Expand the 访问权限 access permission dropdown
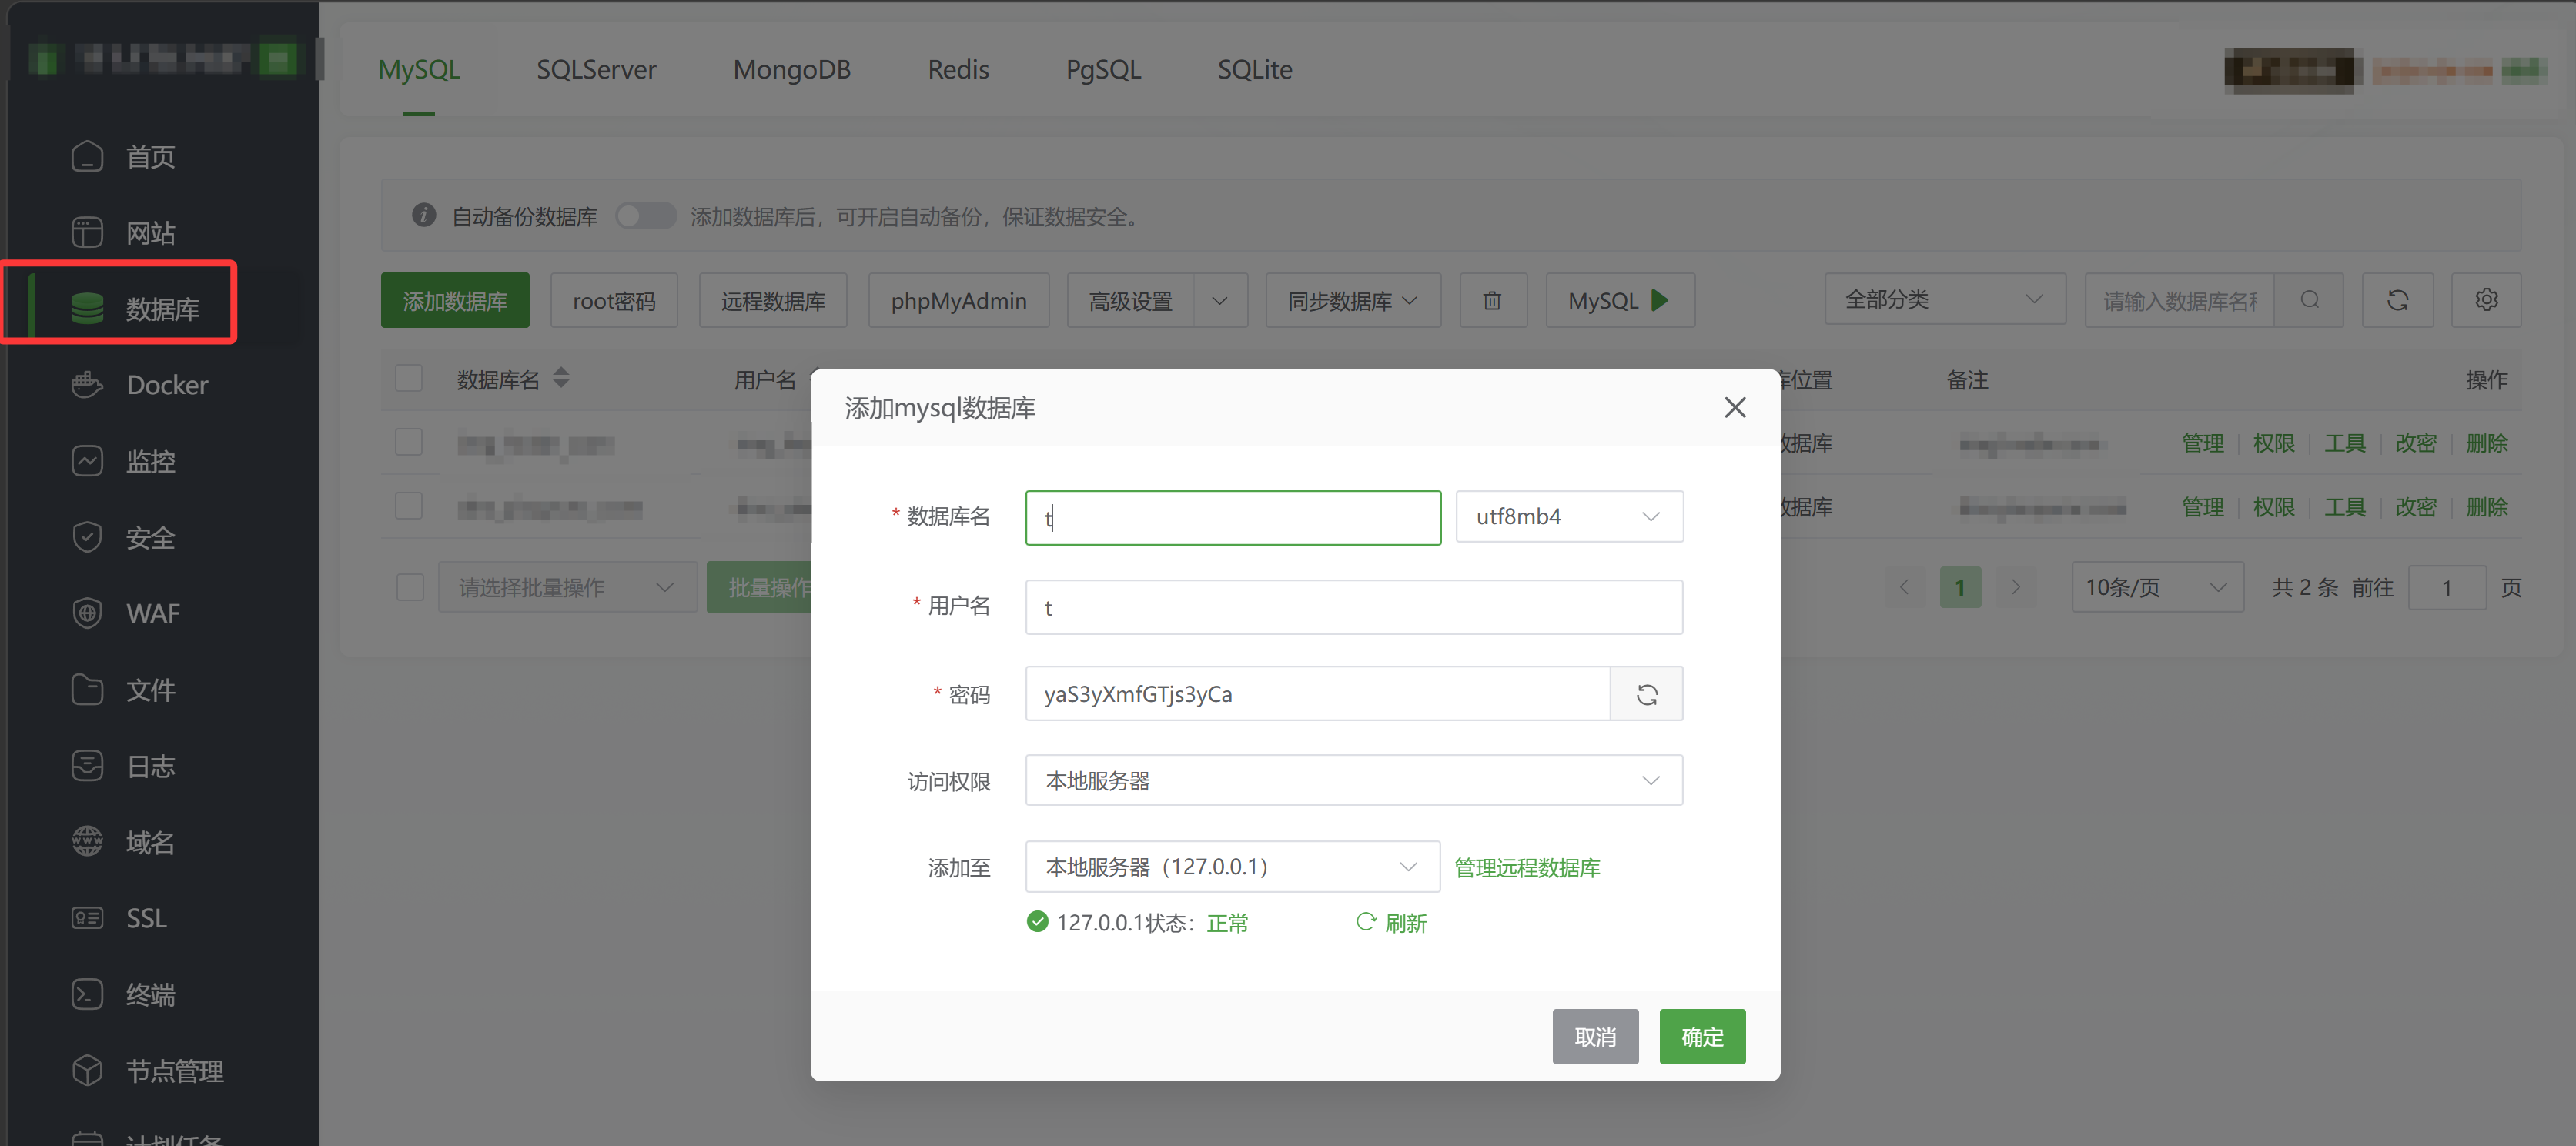Viewport: 2576px width, 1146px height. tap(1353, 780)
